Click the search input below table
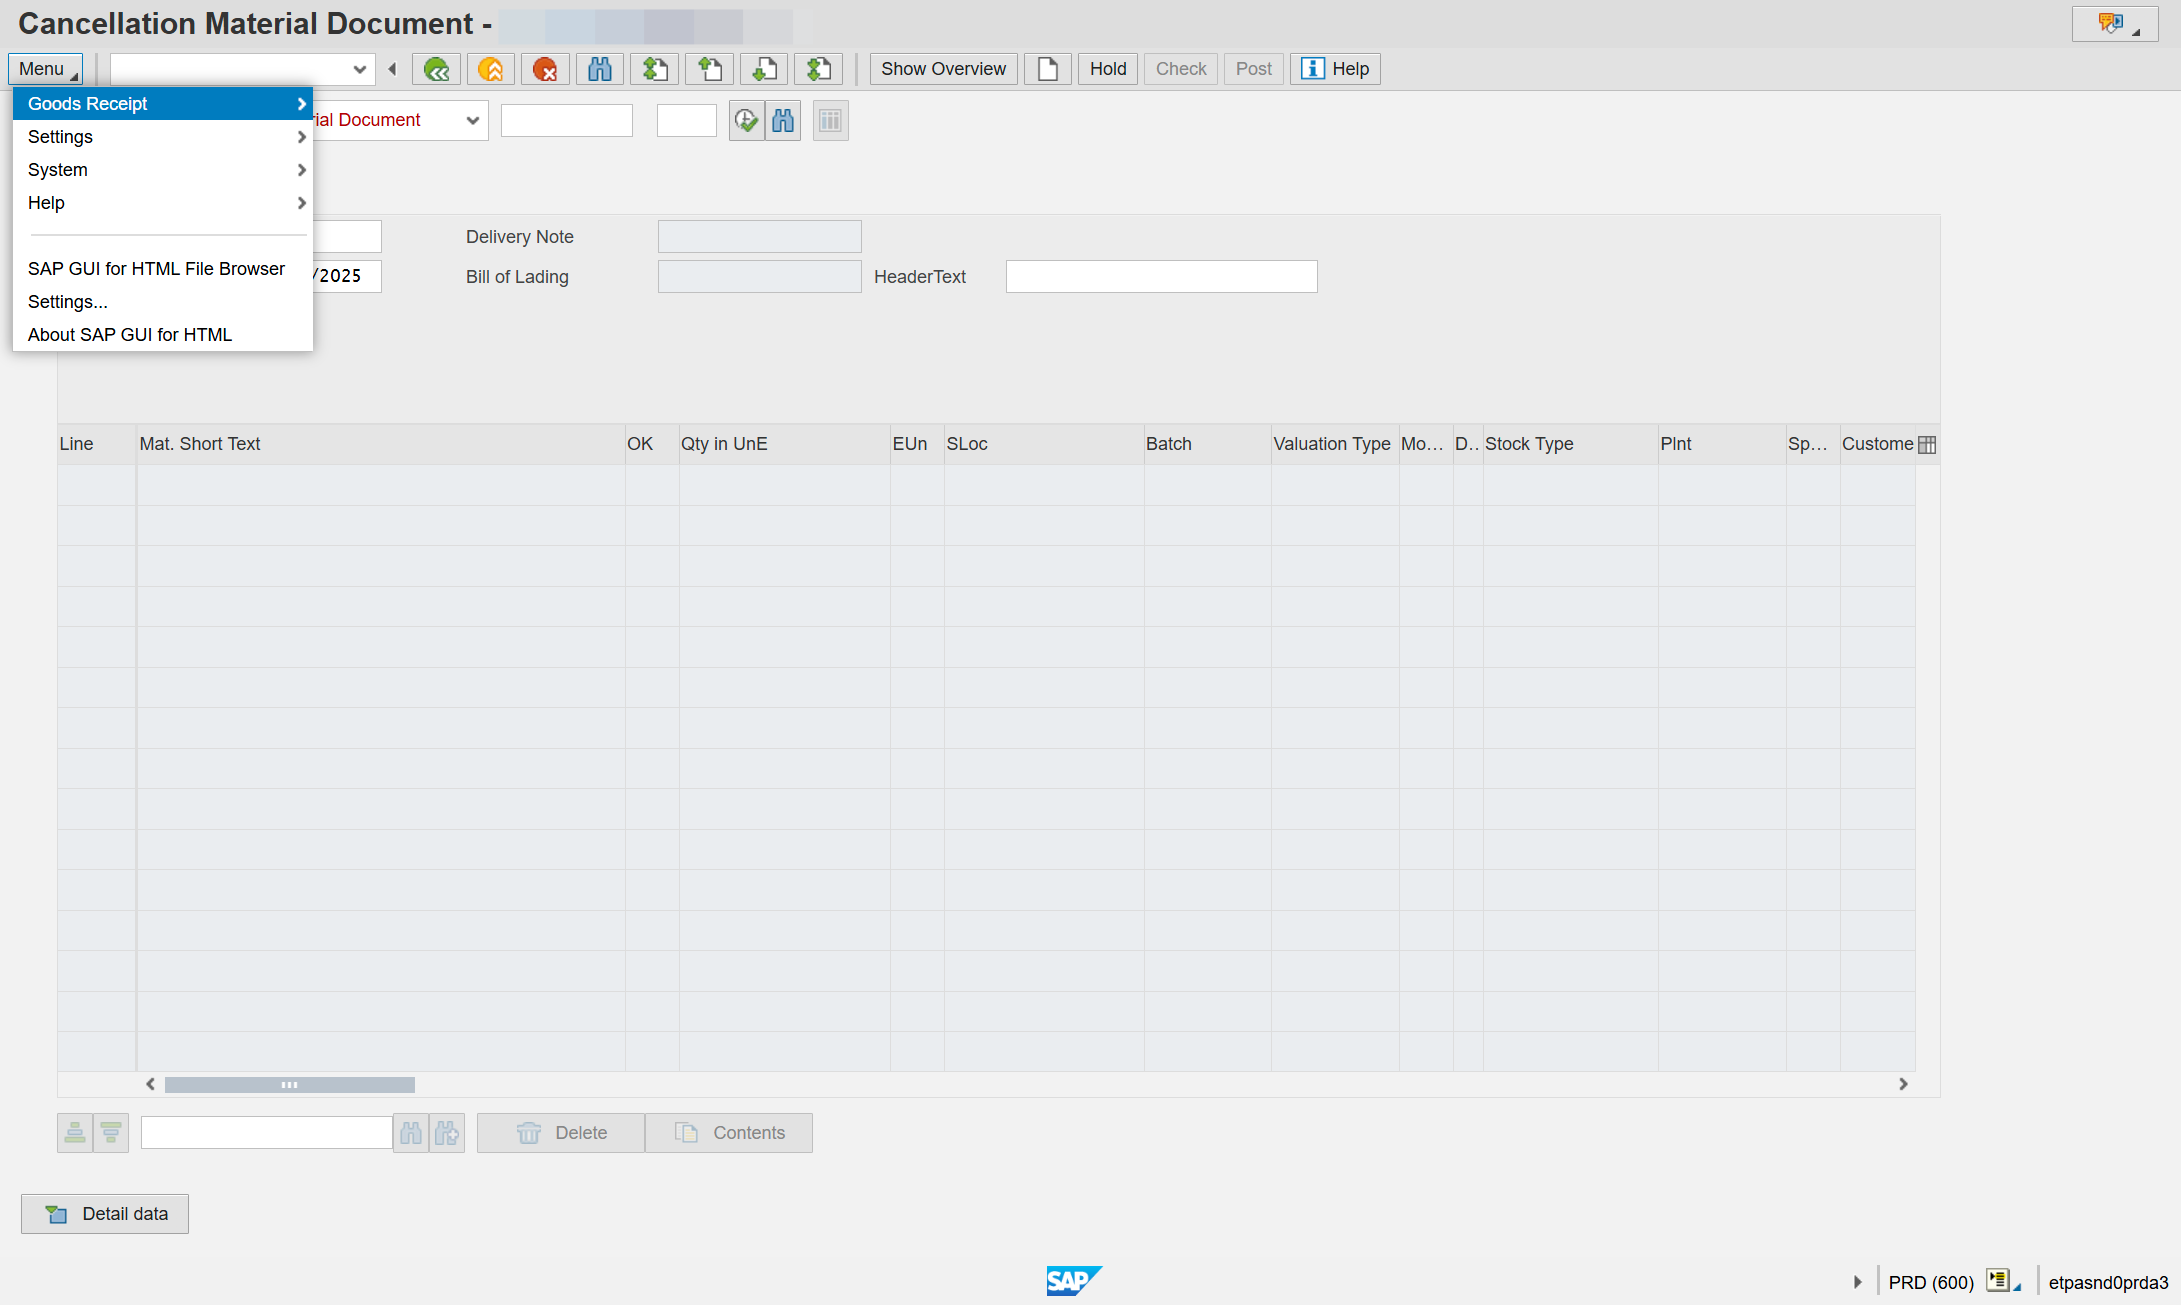The height and width of the screenshot is (1305, 2181). click(267, 1133)
